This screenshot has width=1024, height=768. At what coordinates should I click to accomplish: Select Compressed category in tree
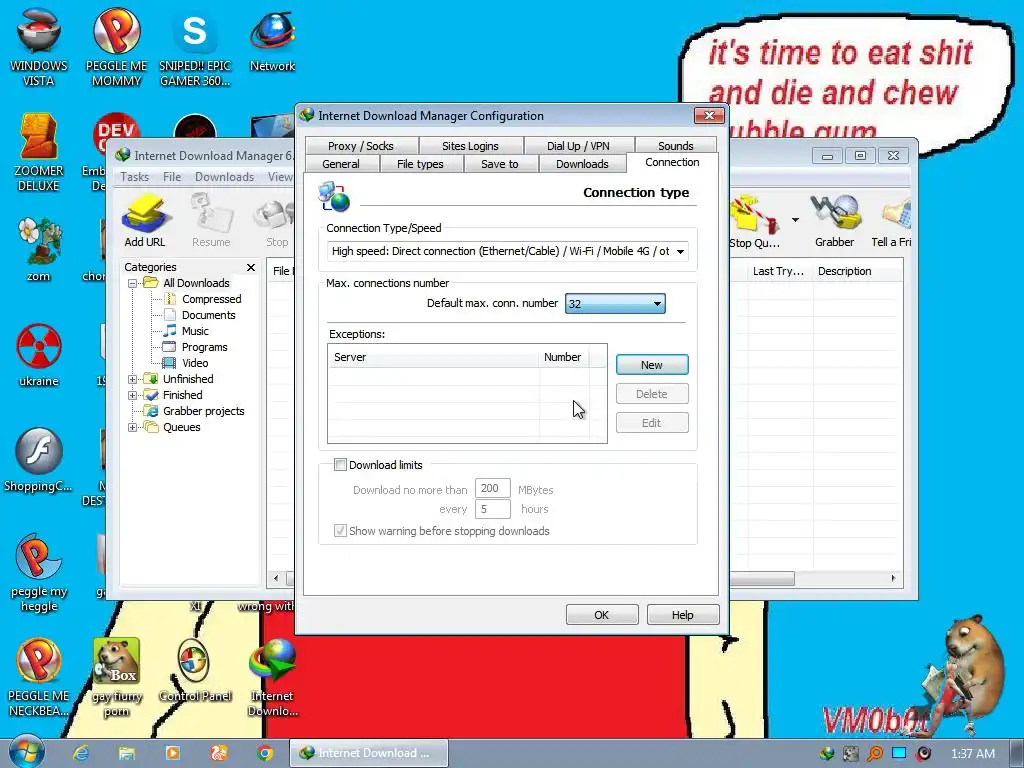(x=212, y=299)
